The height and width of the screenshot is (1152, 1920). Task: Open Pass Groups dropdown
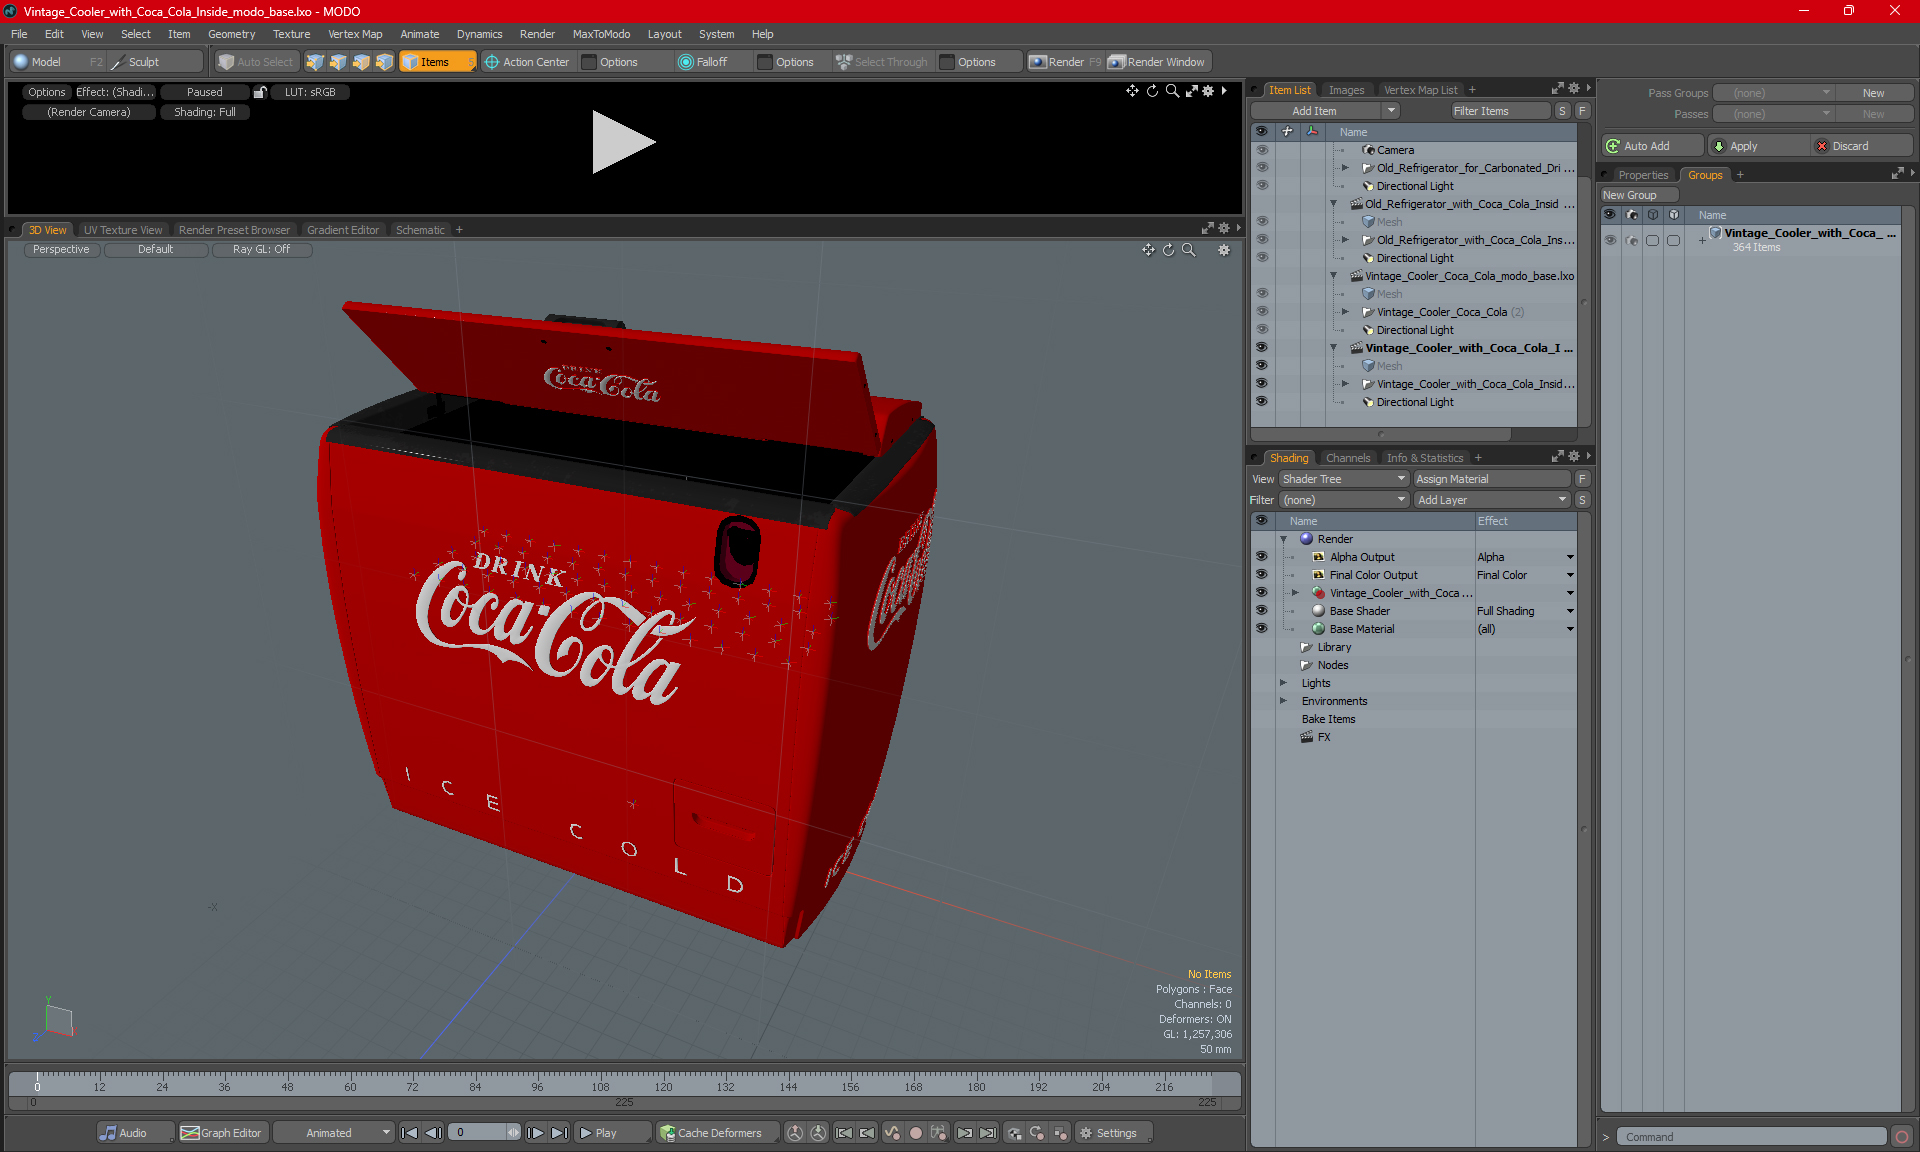point(1774,93)
